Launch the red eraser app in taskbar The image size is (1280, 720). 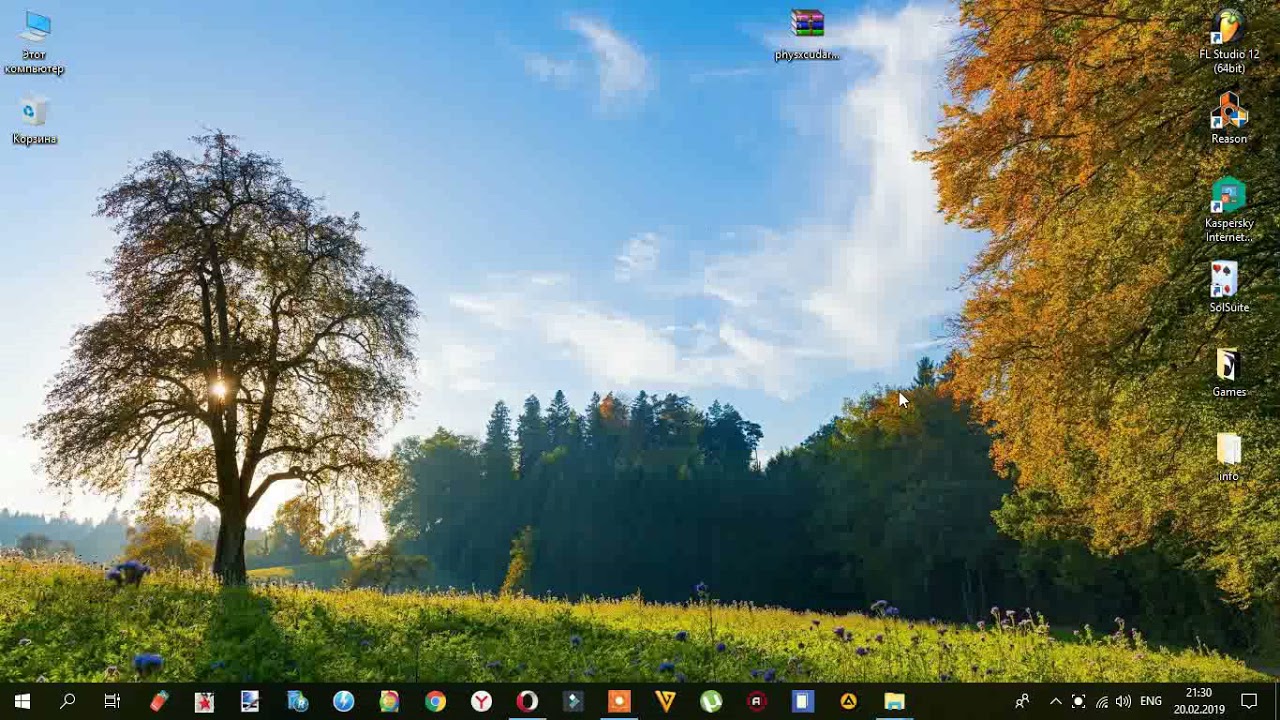(159, 702)
